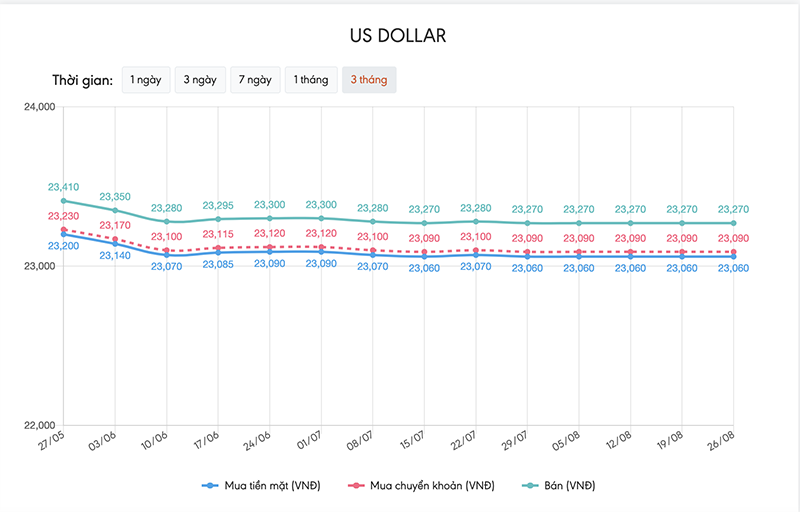Click the Bán data point at 27/05

pos(63,201)
